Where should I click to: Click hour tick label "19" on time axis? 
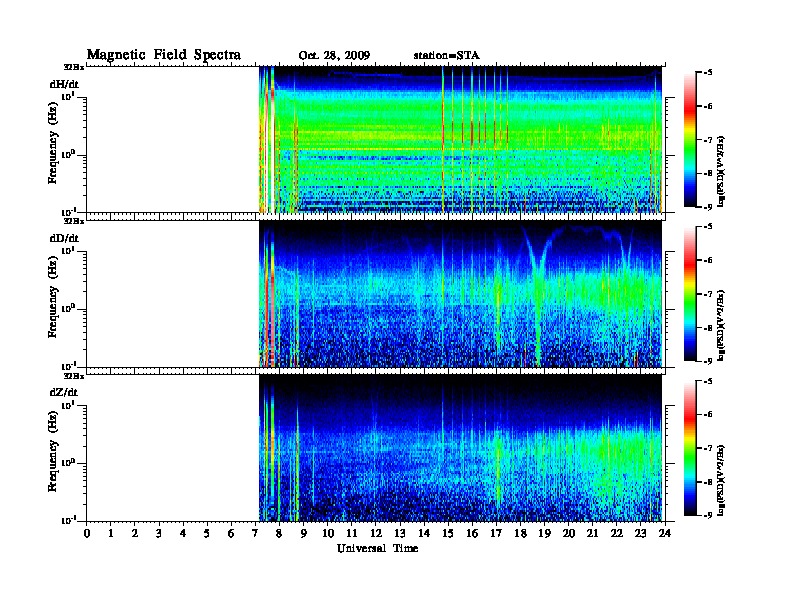[544, 534]
